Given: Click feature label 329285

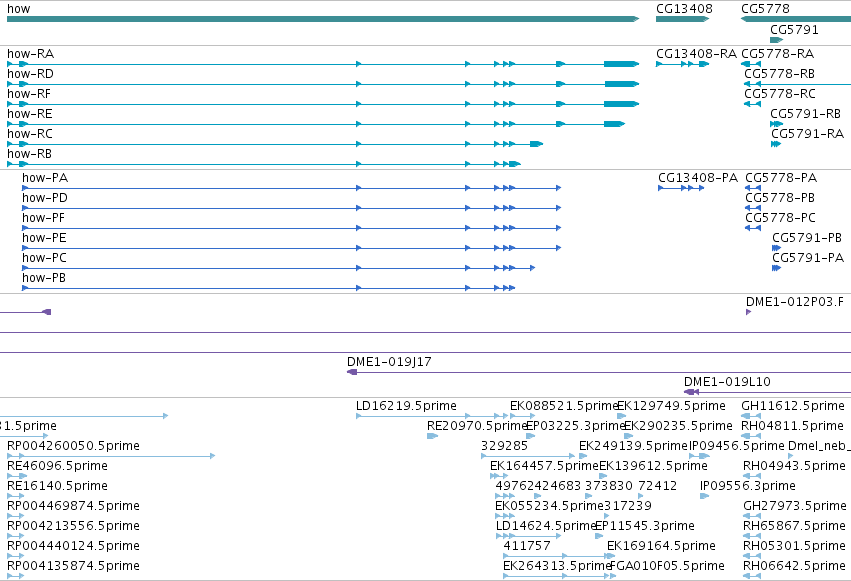Looking at the screenshot, I should [x=504, y=446].
